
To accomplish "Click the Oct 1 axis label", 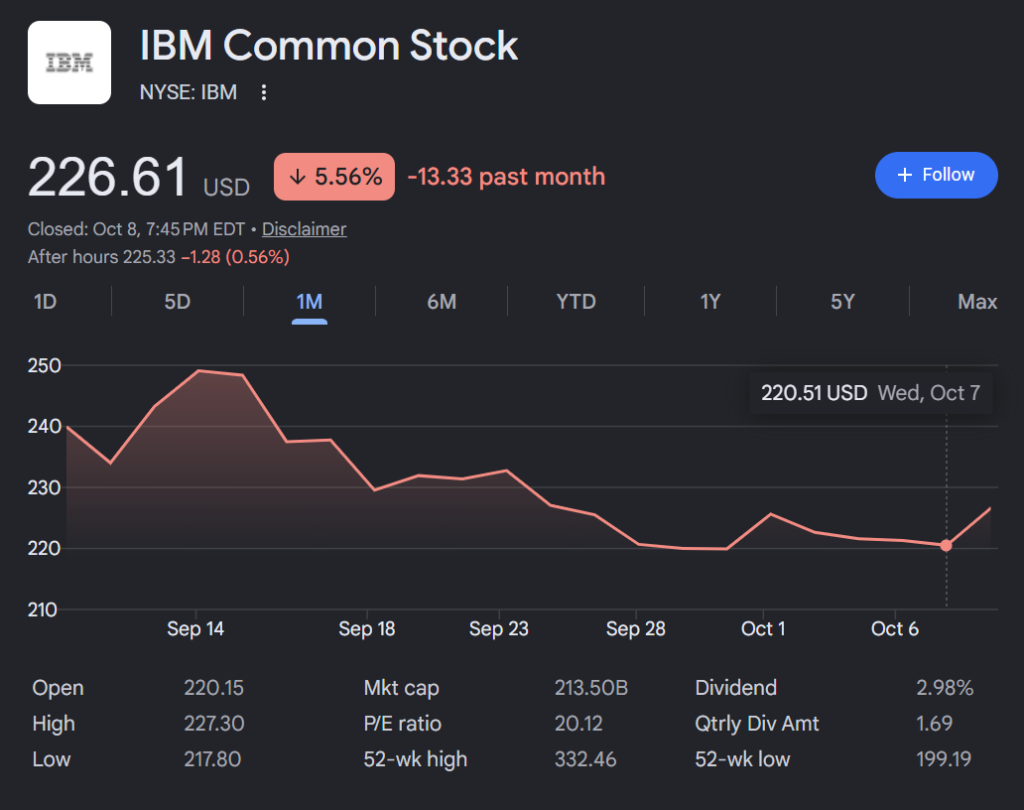I will [763, 629].
